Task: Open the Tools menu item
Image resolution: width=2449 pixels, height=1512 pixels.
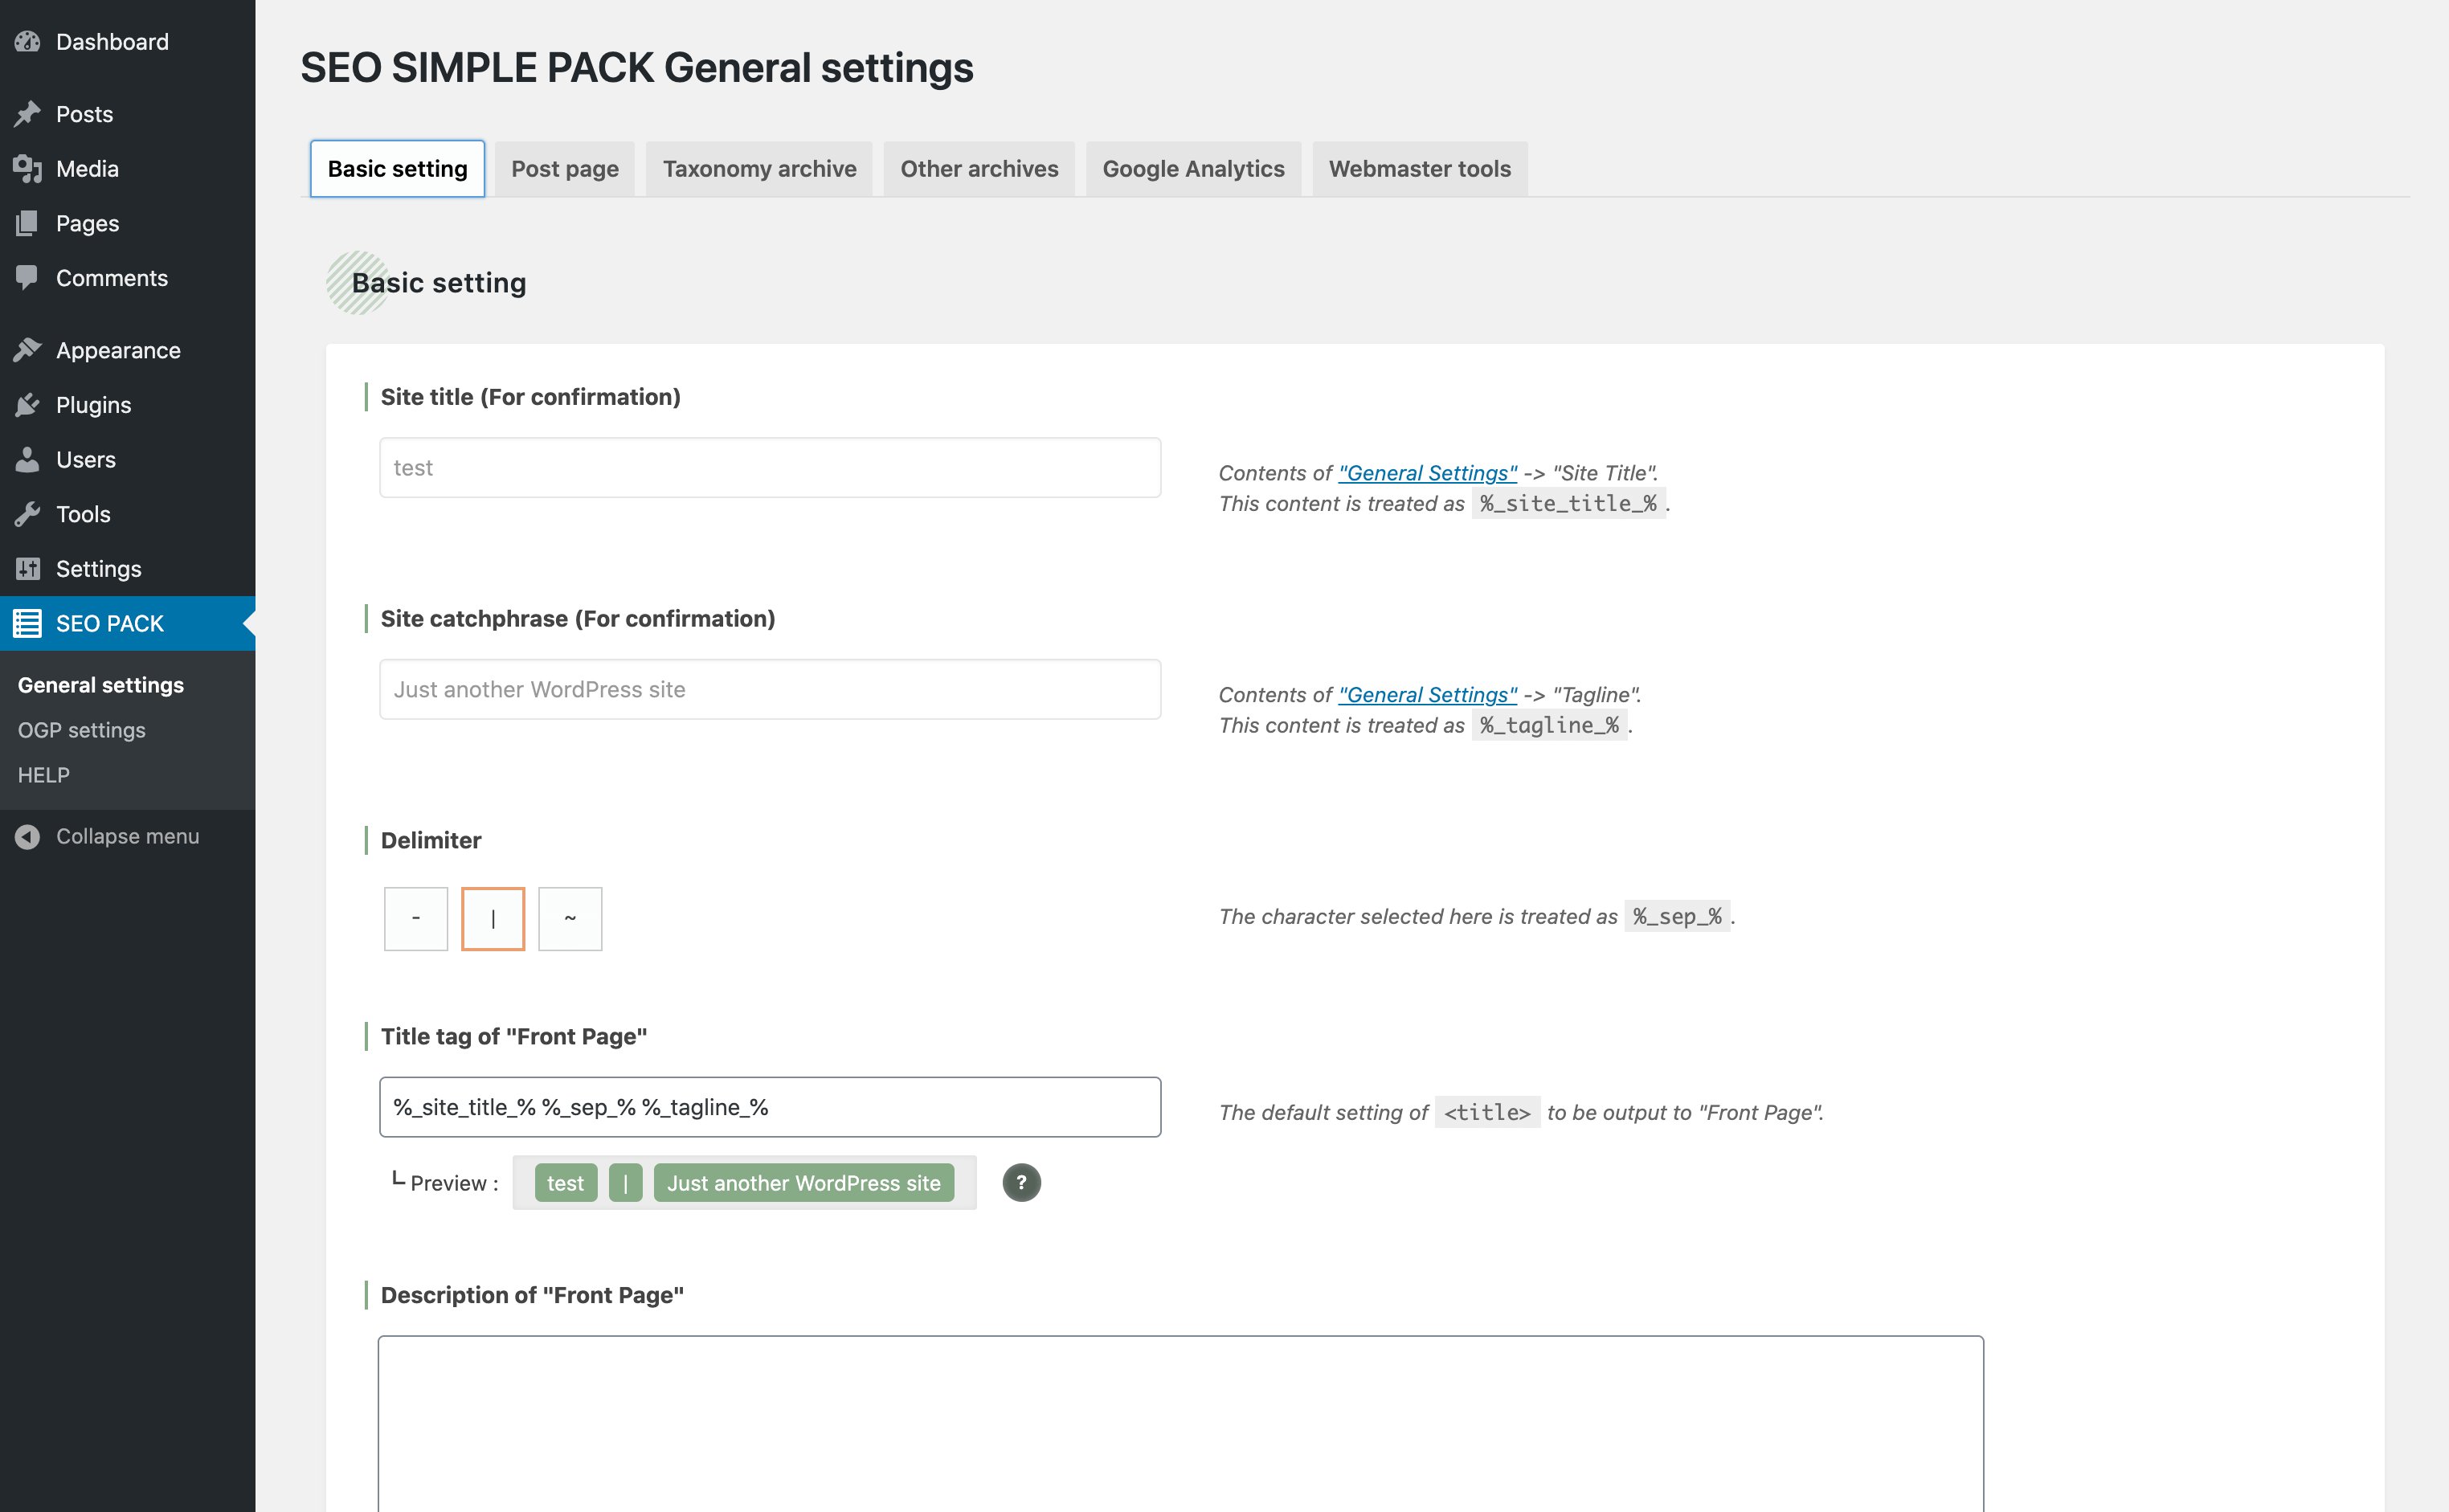Action: (128, 514)
